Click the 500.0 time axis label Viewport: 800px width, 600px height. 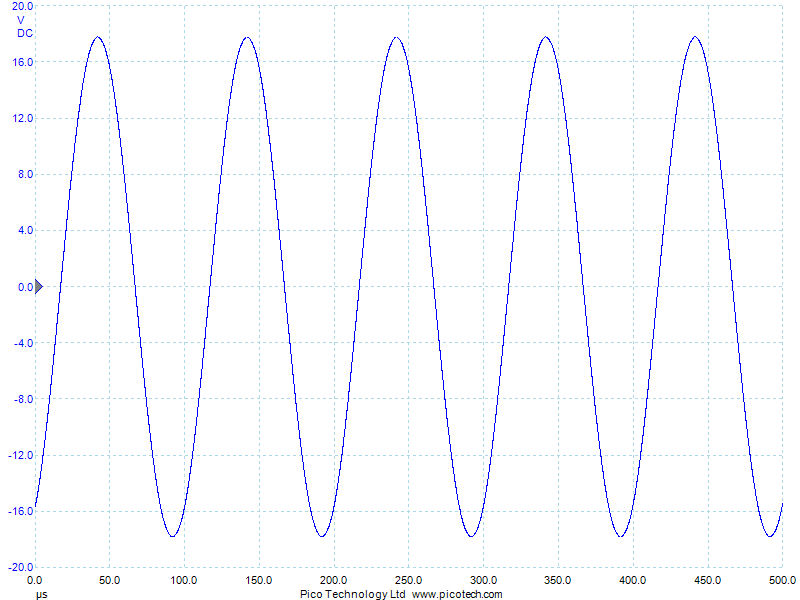[x=782, y=581]
